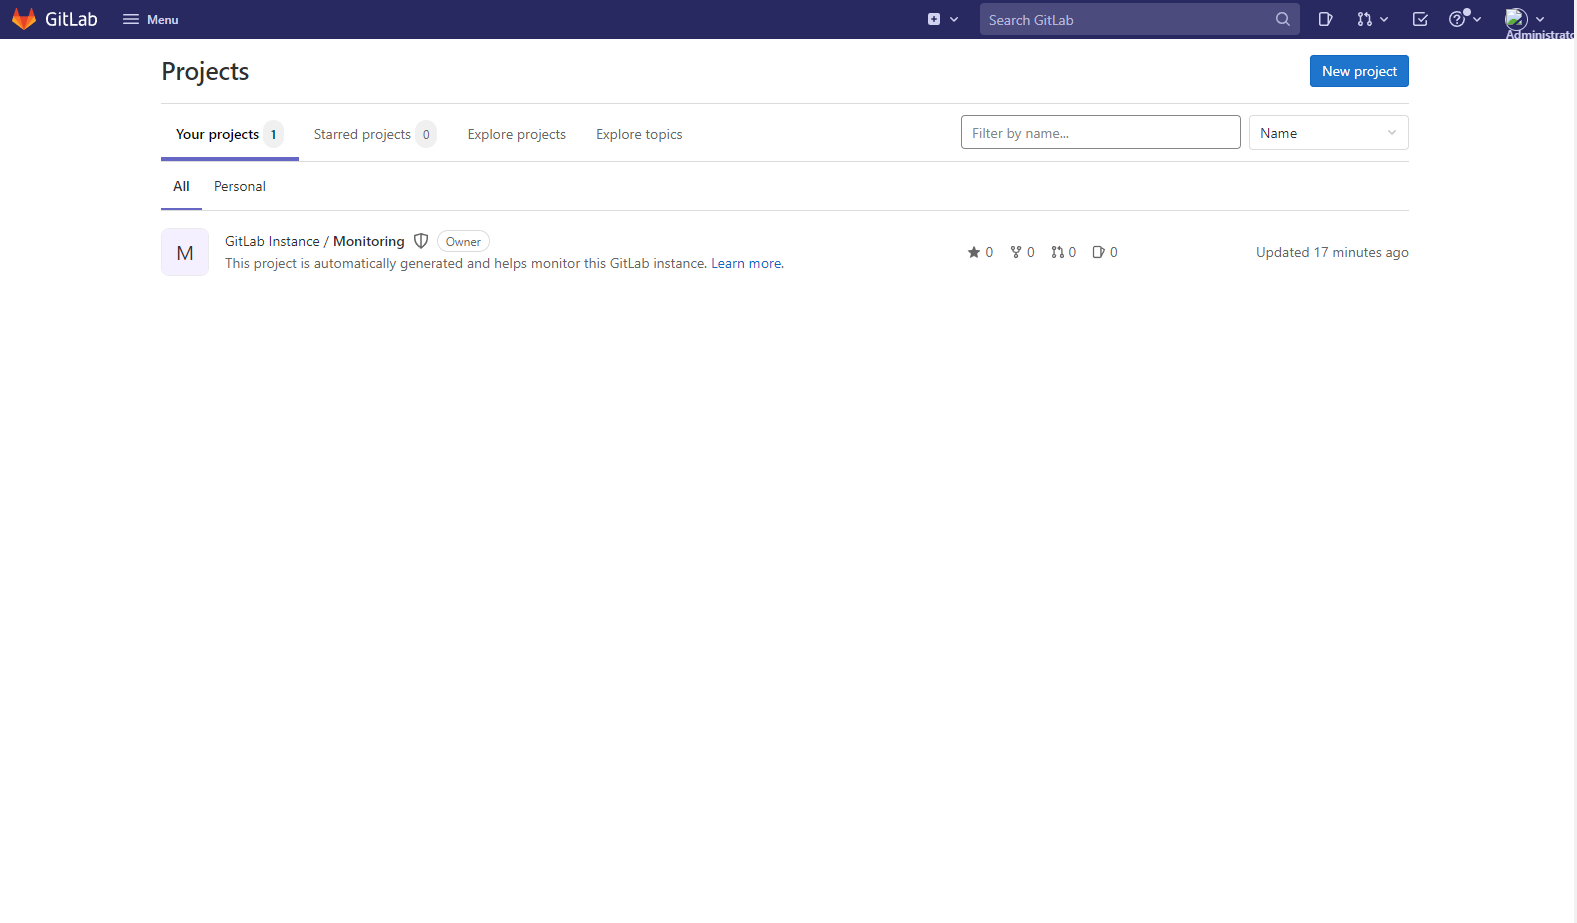
Task: Click the search magnifier icon
Action: (x=1283, y=19)
